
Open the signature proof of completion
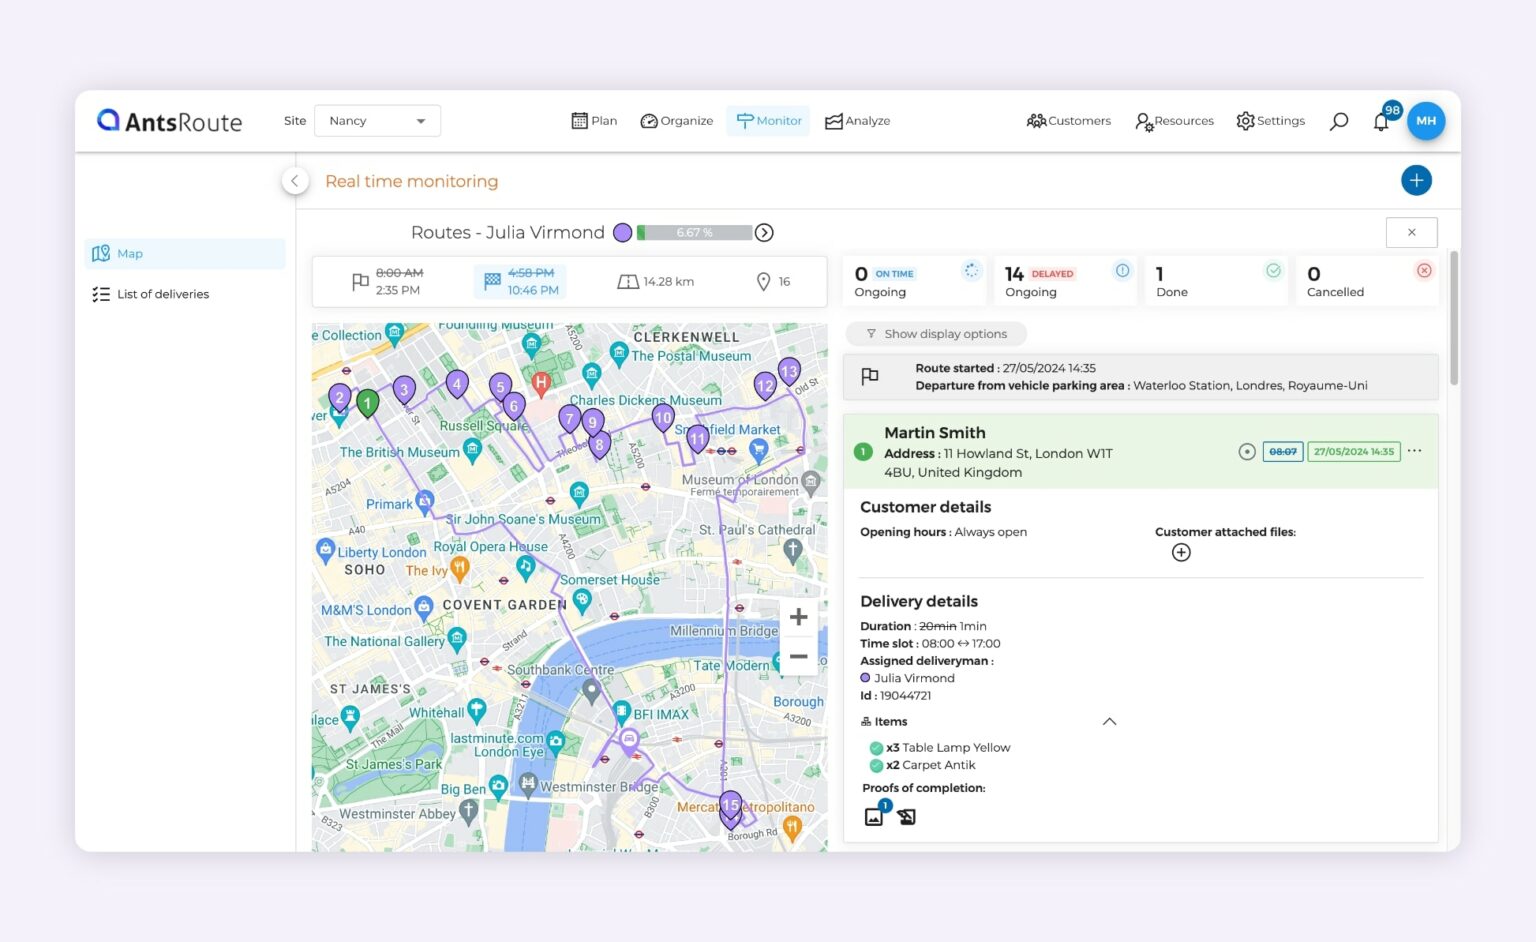pyautogui.click(x=905, y=816)
